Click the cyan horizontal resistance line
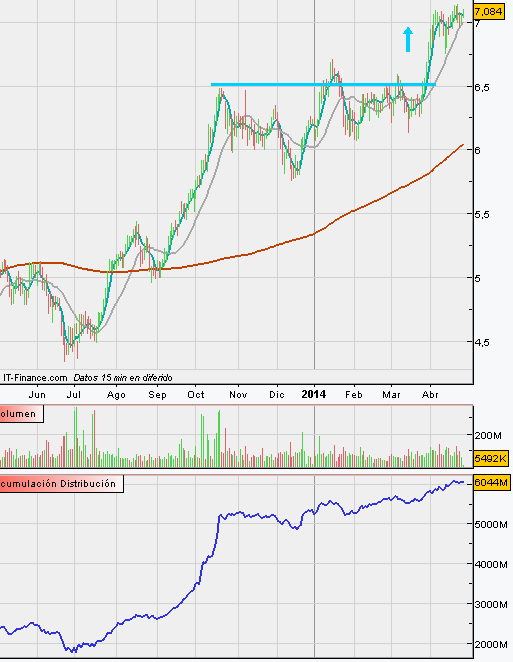513x662 pixels. pyautogui.click(x=323, y=85)
